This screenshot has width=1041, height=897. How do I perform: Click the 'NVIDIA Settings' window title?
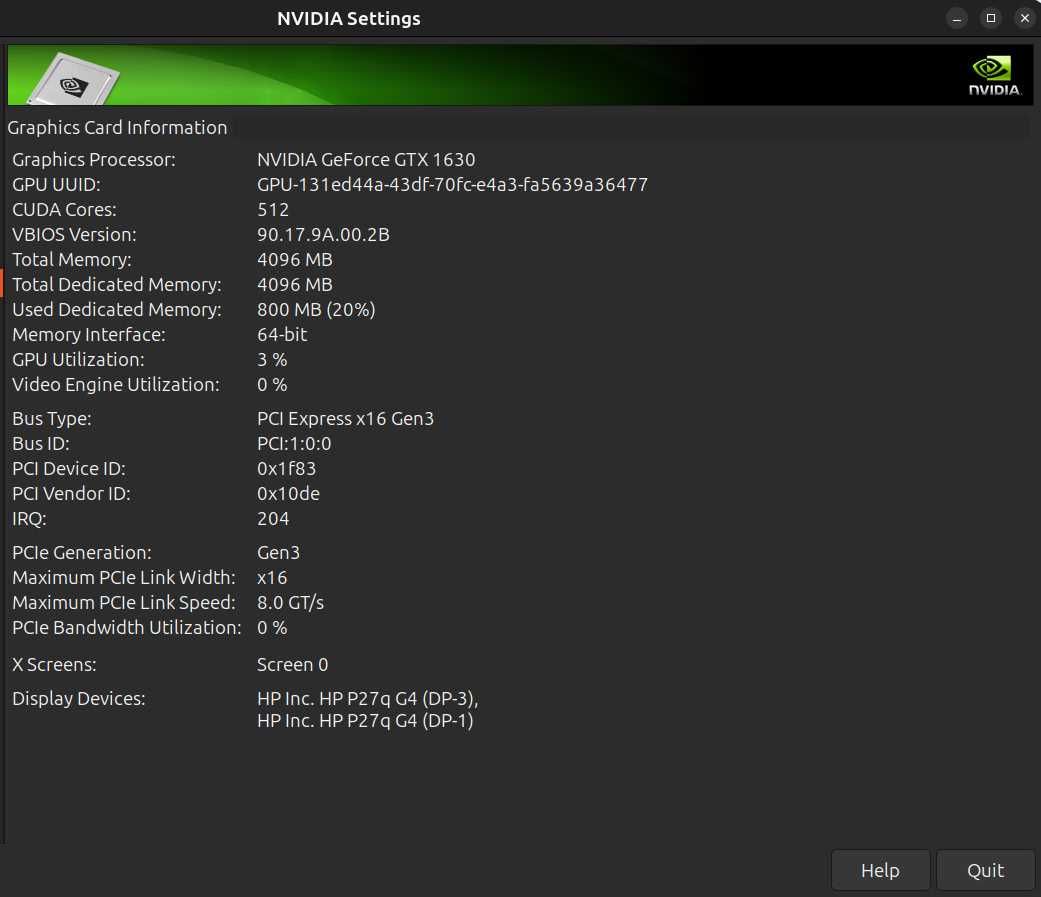[x=349, y=19]
